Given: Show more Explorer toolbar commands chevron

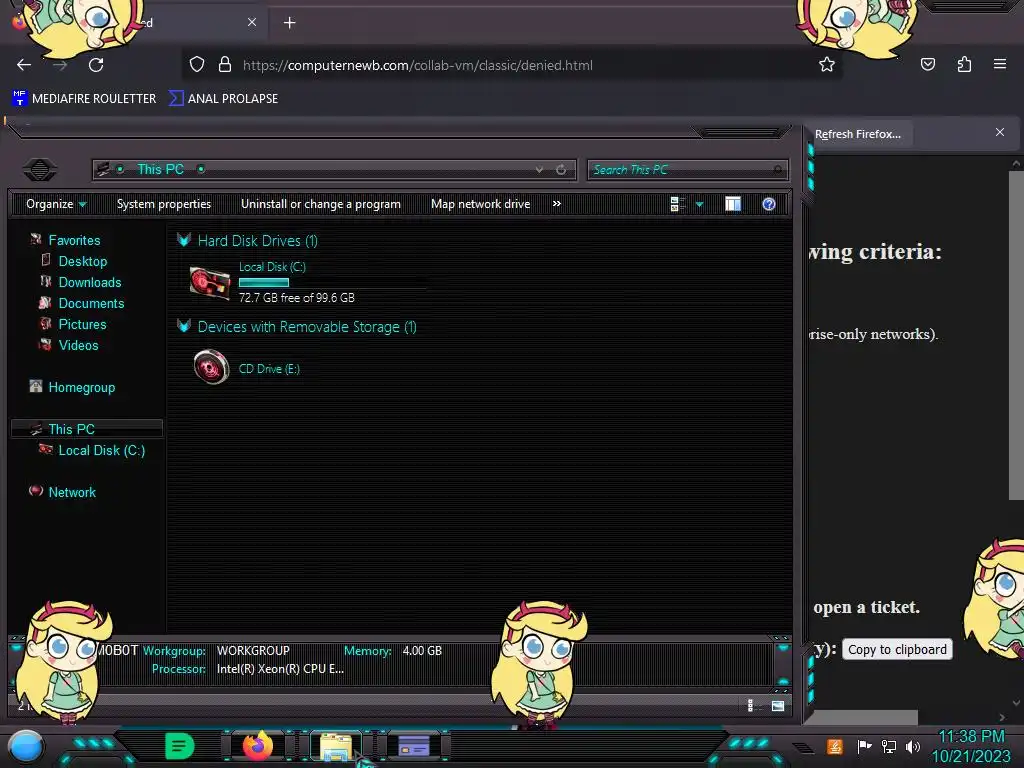Looking at the screenshot, I should [x=556, y=204].
